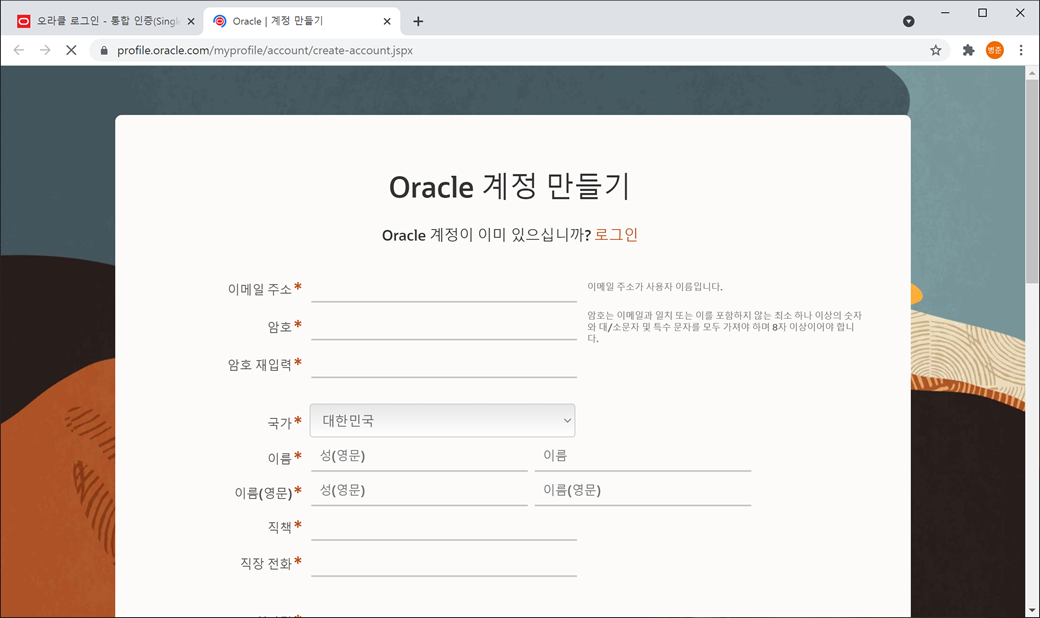Click the hint 이메일 주소가 사용자 이름입니다
Screen dimensions: 1040x618
coord(655,287)
